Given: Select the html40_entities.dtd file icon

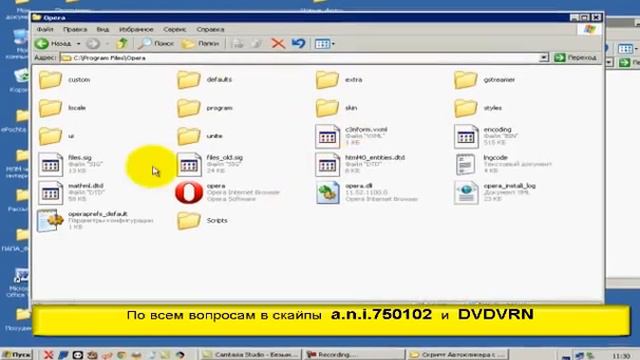Looking at the screenshot, I should [x=327, y=164].
